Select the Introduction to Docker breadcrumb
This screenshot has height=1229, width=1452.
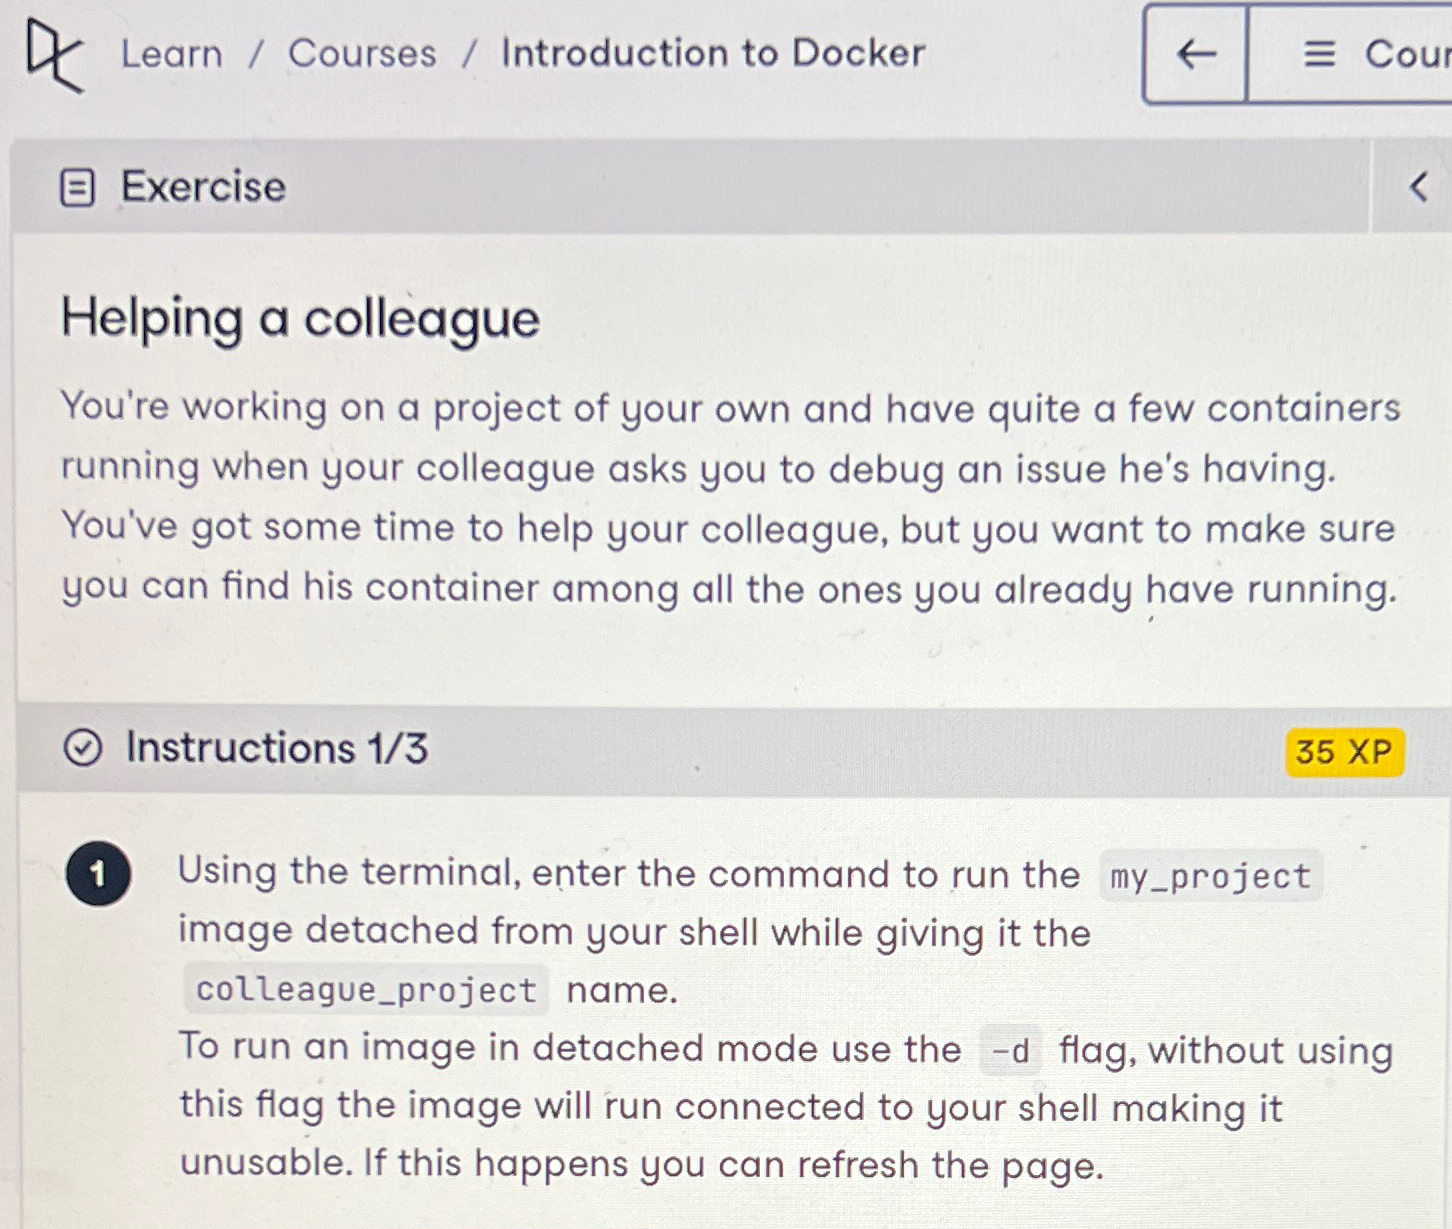pyautogui.click(x=712, y=54)
